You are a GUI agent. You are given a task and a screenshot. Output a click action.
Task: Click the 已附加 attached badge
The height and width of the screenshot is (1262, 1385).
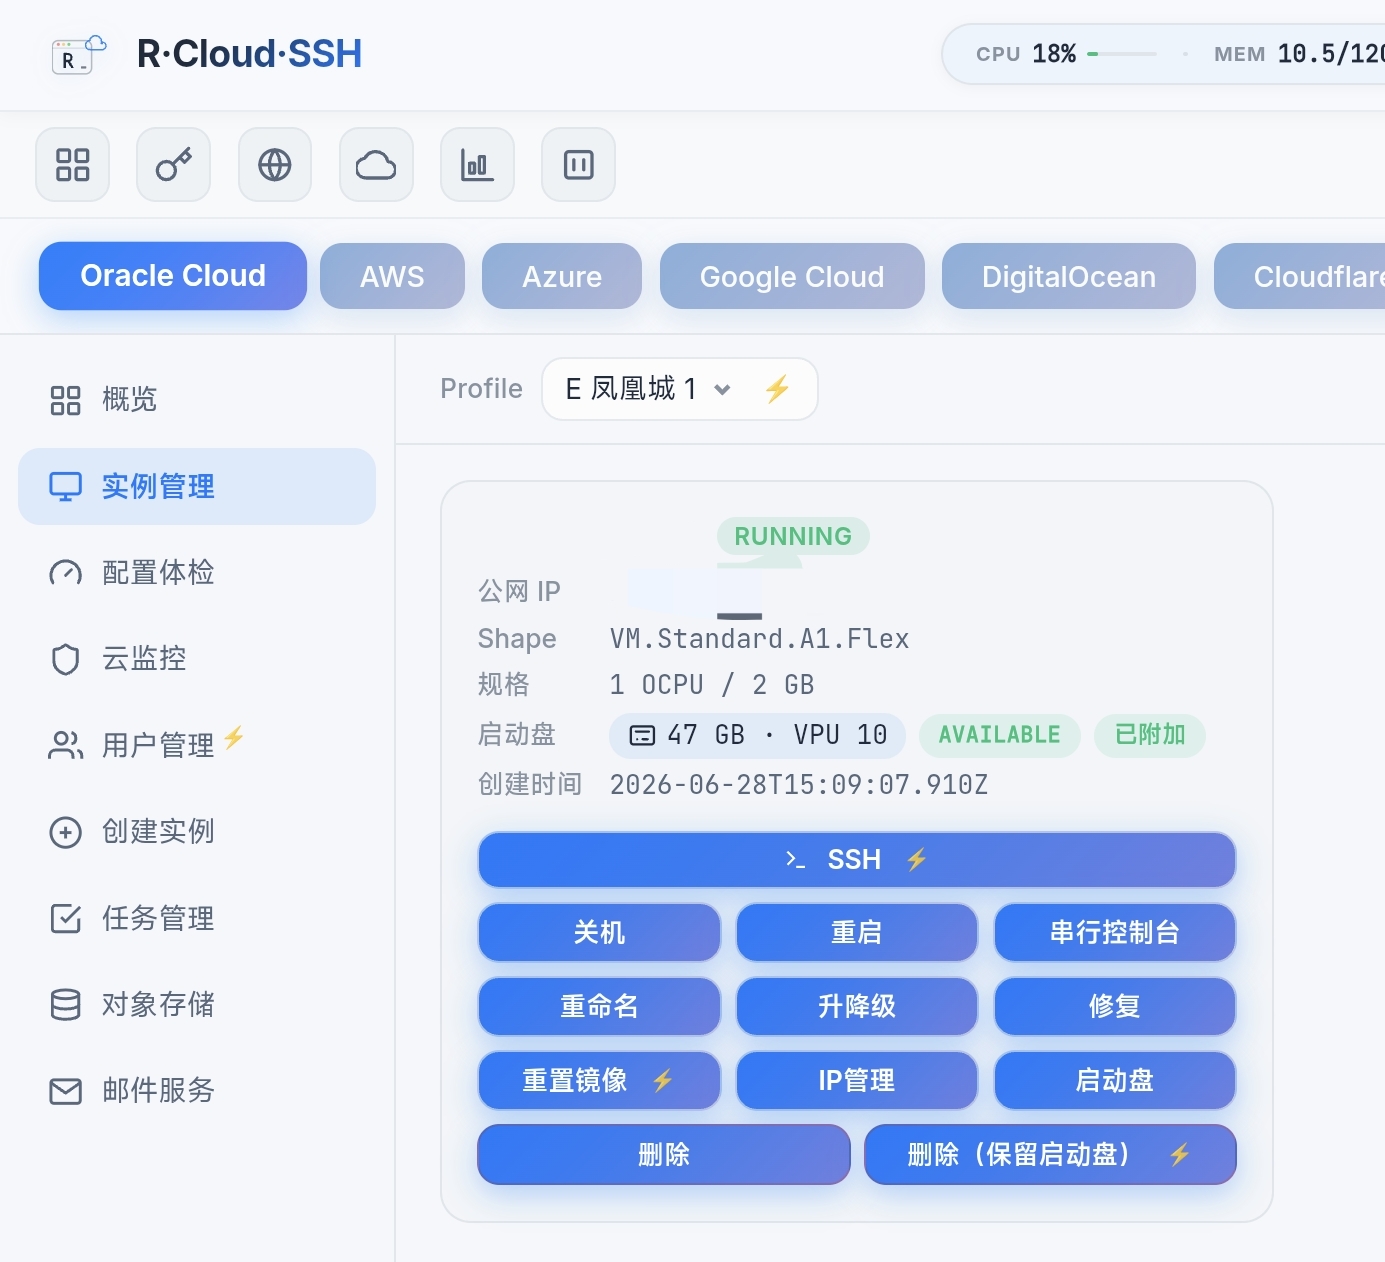(1150, 735)
